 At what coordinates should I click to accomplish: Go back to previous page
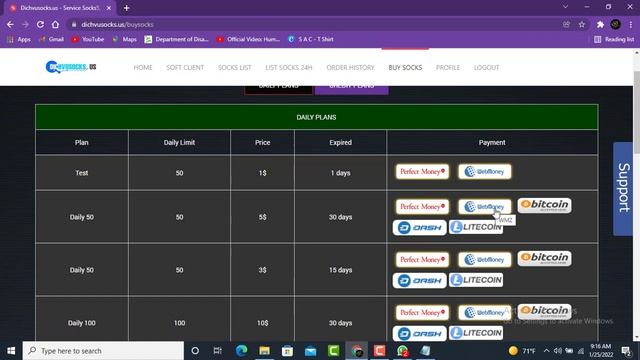pyautogui.click(x=10, y=24)
